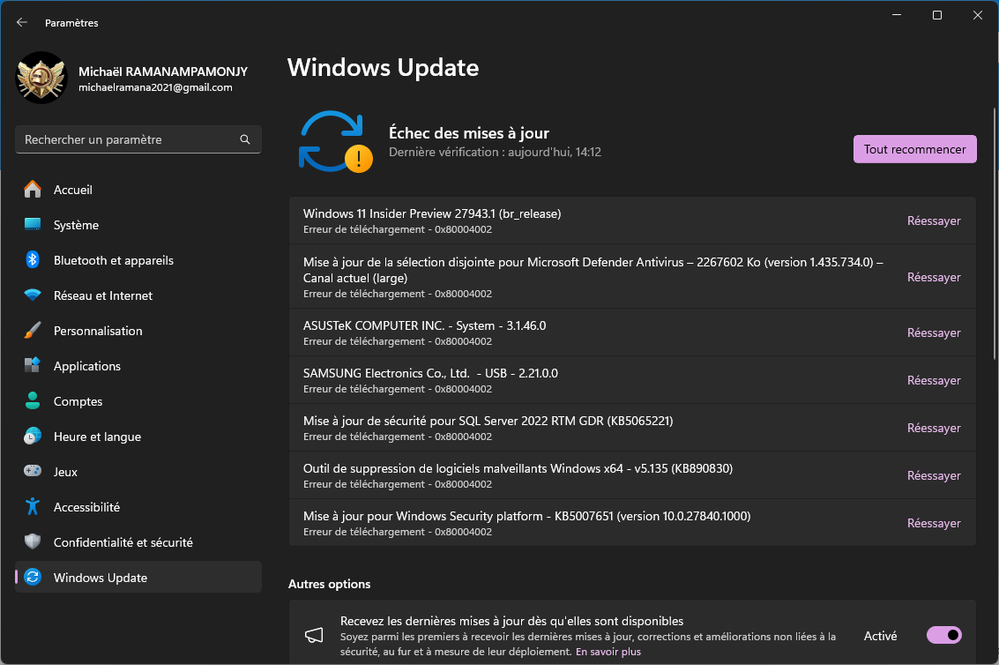Go to Accessibilité settings
The image size is (999, 665).
pyautogui.click(x=138, y=507)
